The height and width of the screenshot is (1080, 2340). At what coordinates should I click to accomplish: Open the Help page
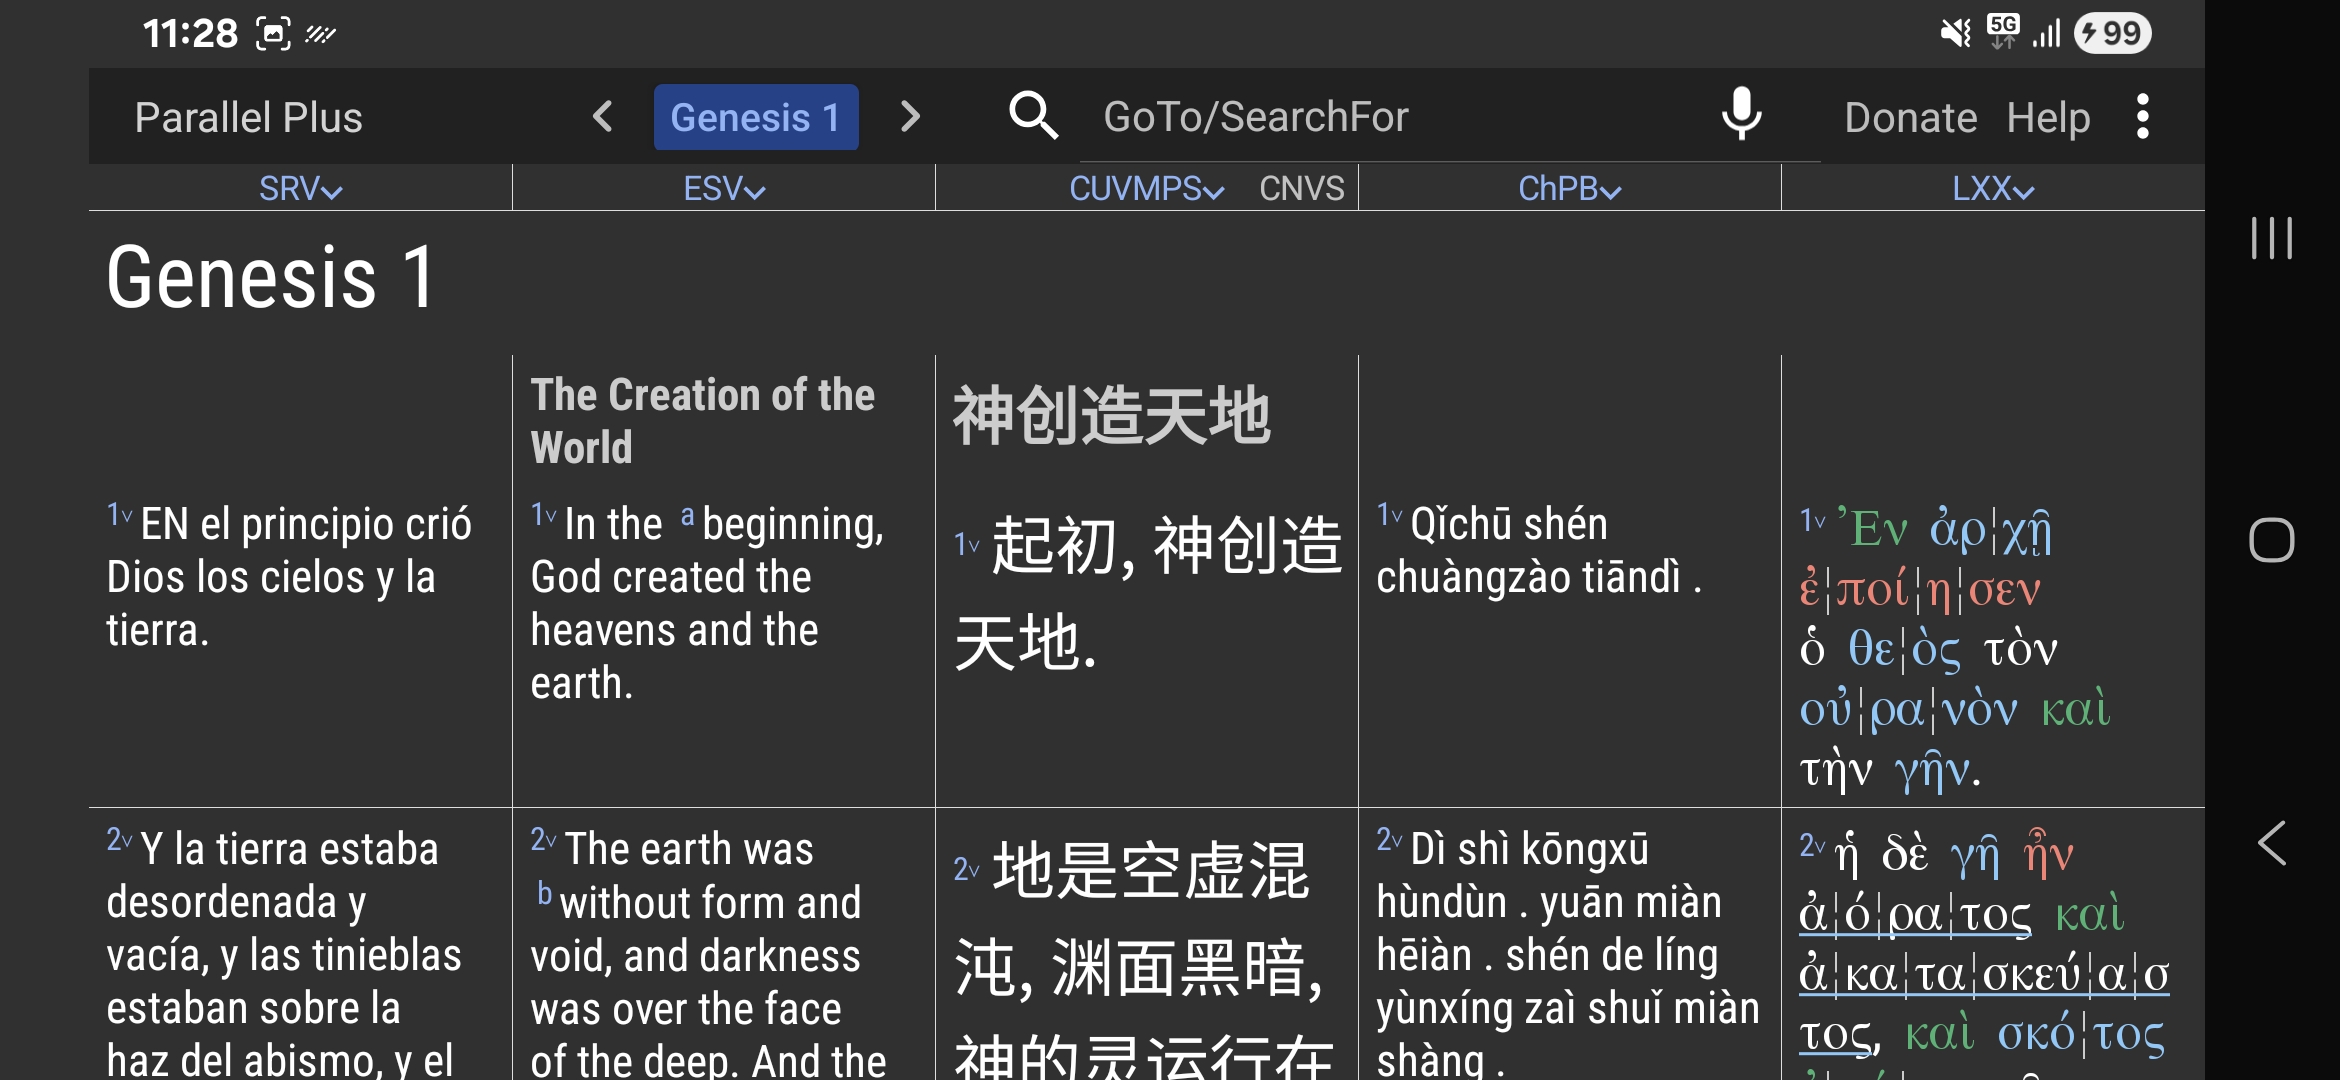point(2048,118)
